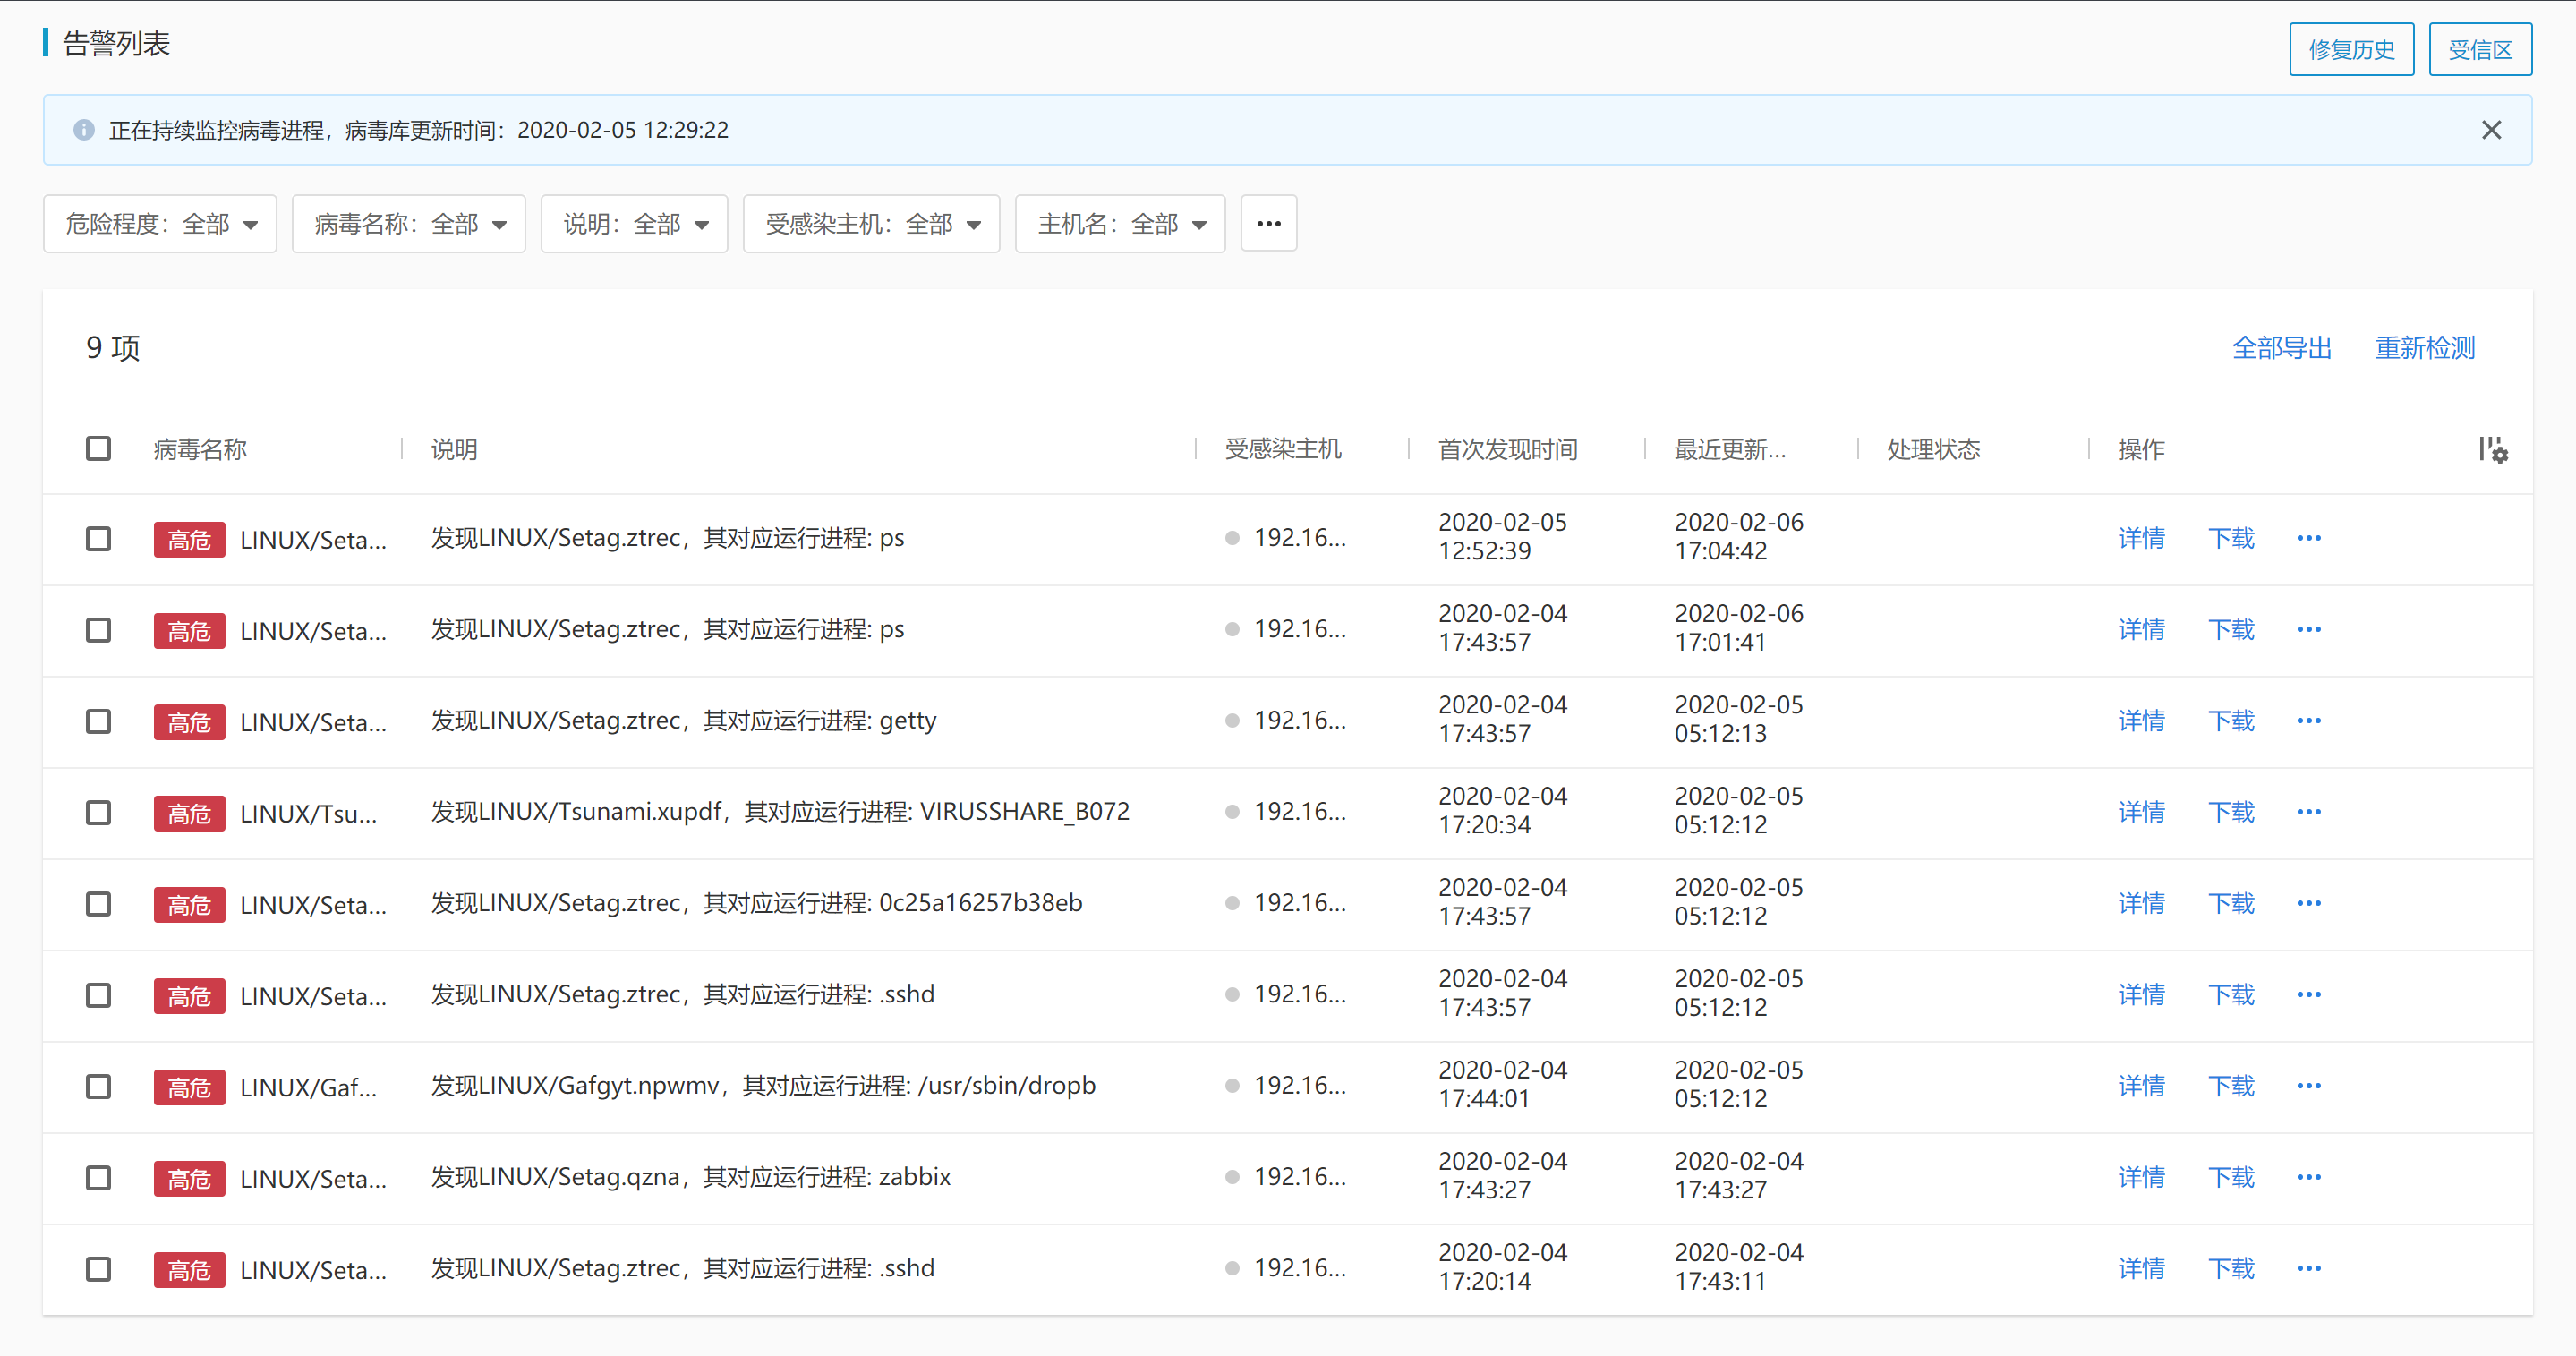Click 全部导出 to export all alerts
Image resolution: width=2576 pixels, height=1356 pixels.
(x=2281, y=348)
